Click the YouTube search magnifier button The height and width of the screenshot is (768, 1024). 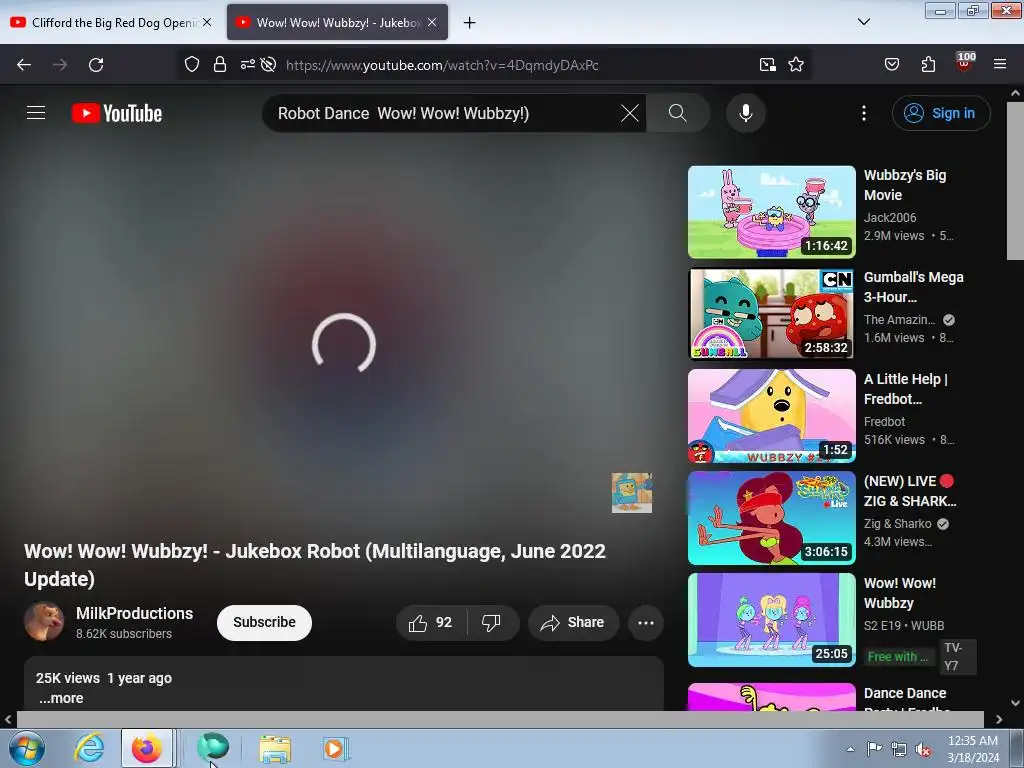pyautogui.click(x=678, y=113)
